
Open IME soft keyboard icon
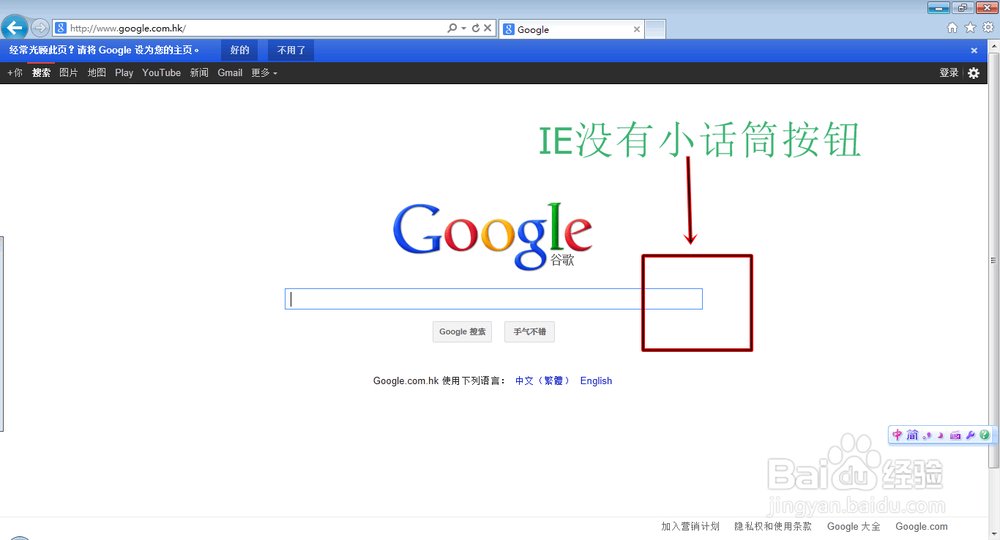[x=955, y=435]
